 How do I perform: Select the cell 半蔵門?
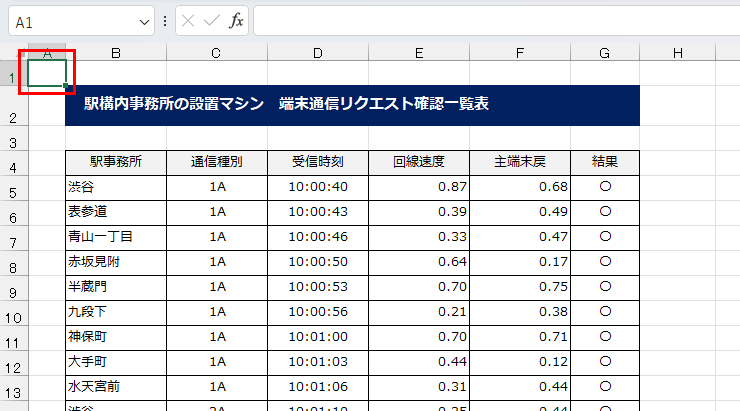(116, 287)
